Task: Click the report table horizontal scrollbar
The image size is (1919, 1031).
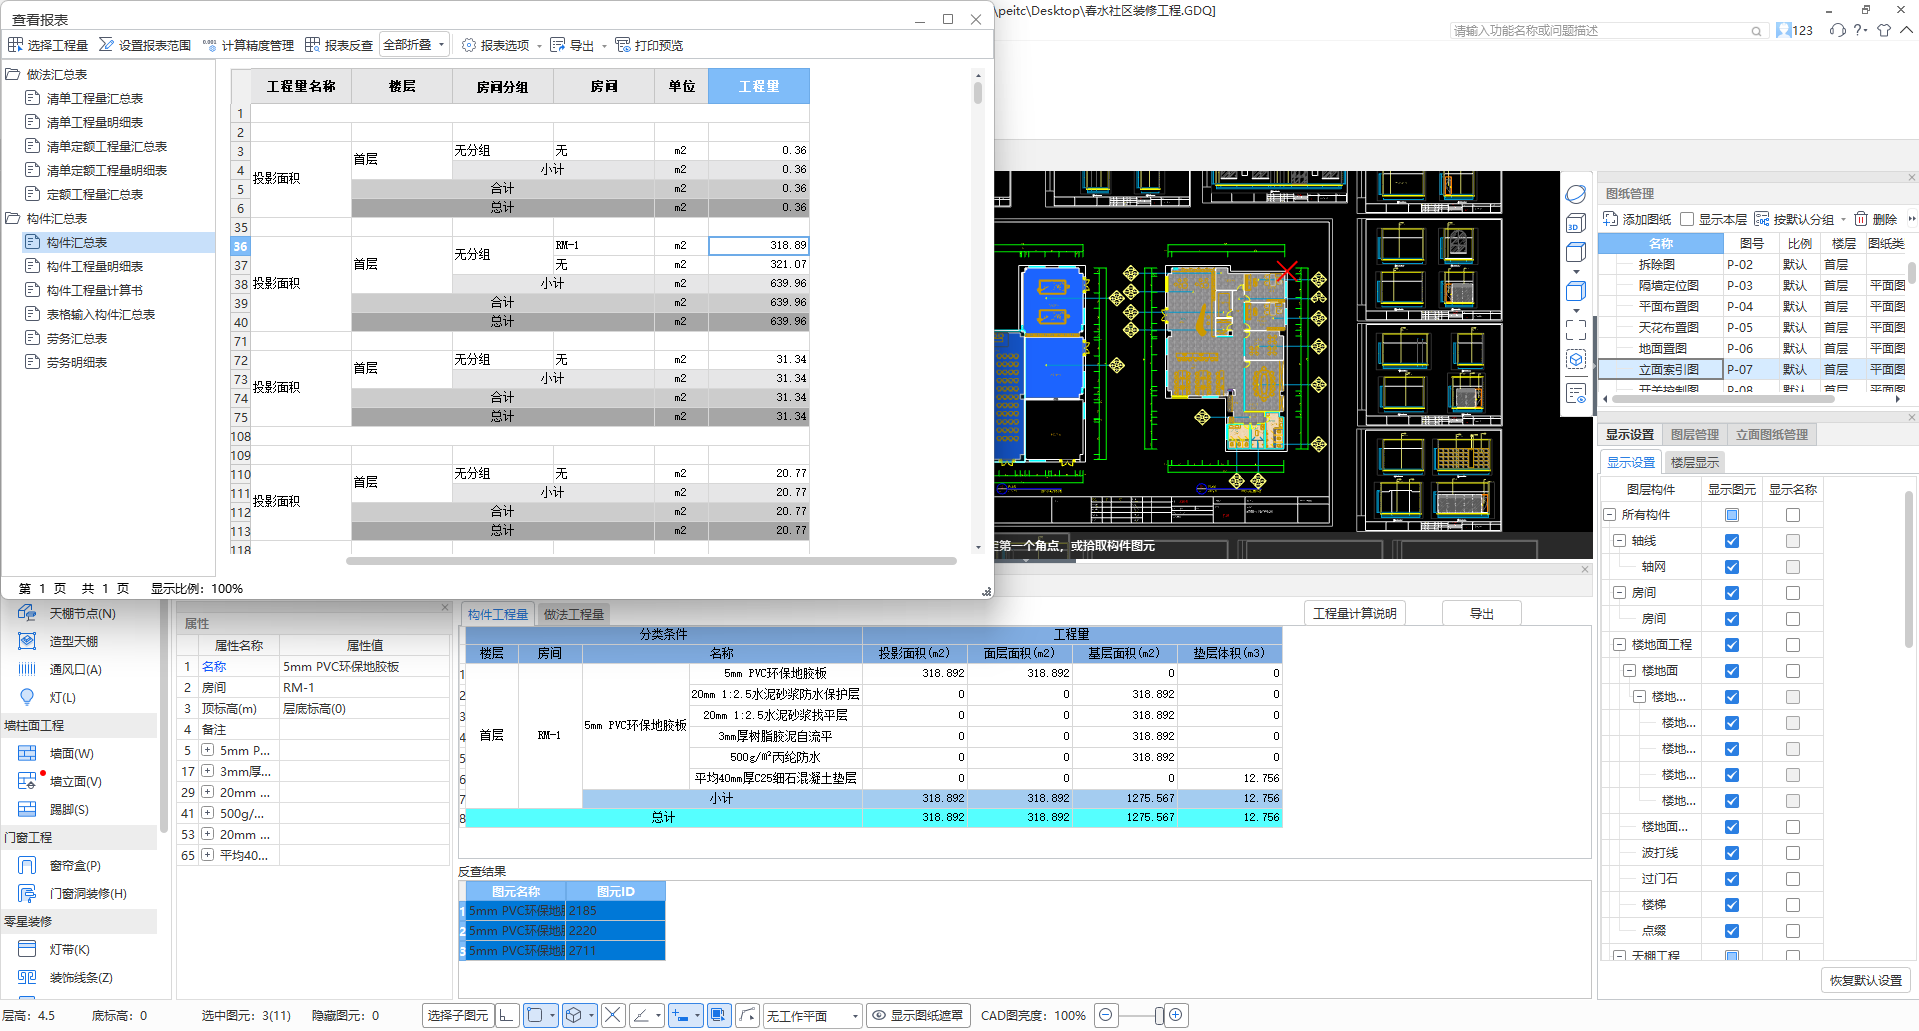Action: point(651,561)
